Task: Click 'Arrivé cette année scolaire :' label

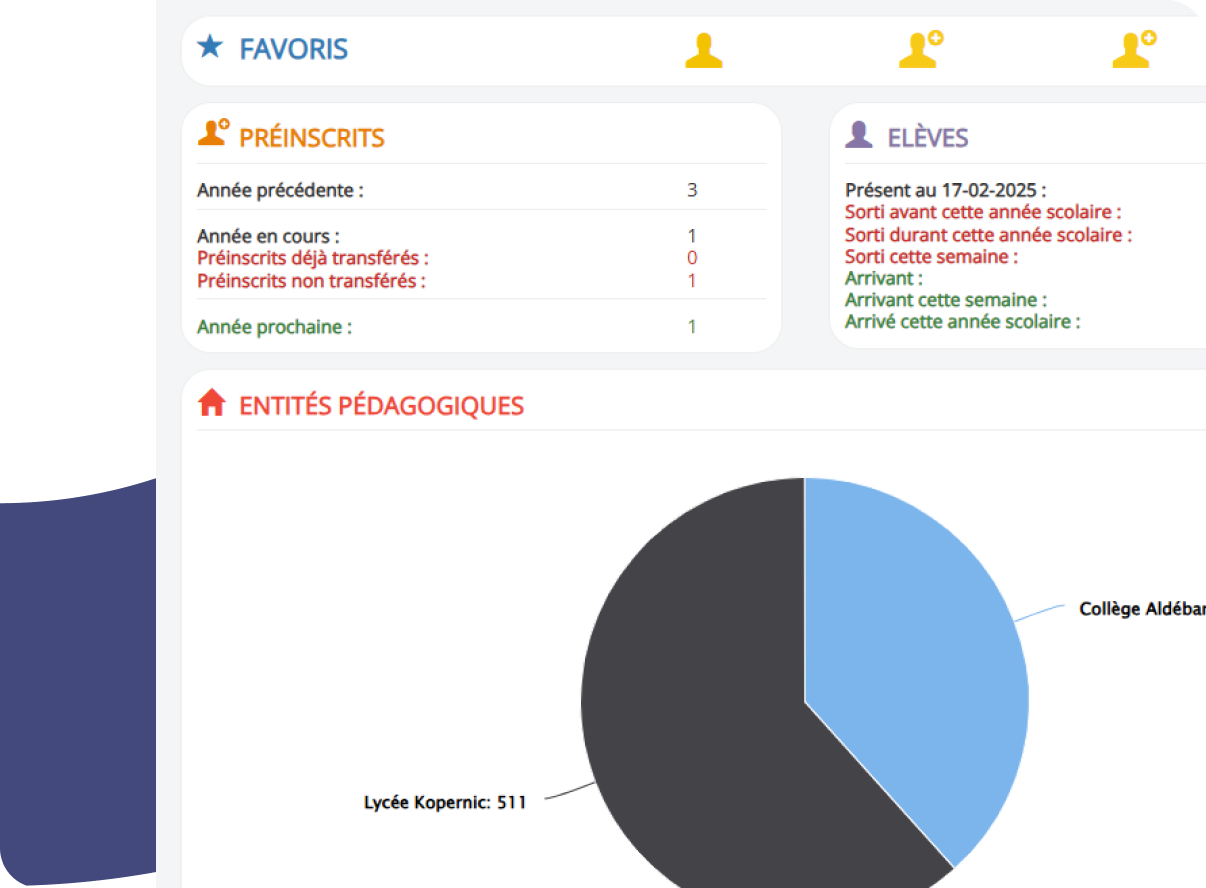Action: [963, 322]
